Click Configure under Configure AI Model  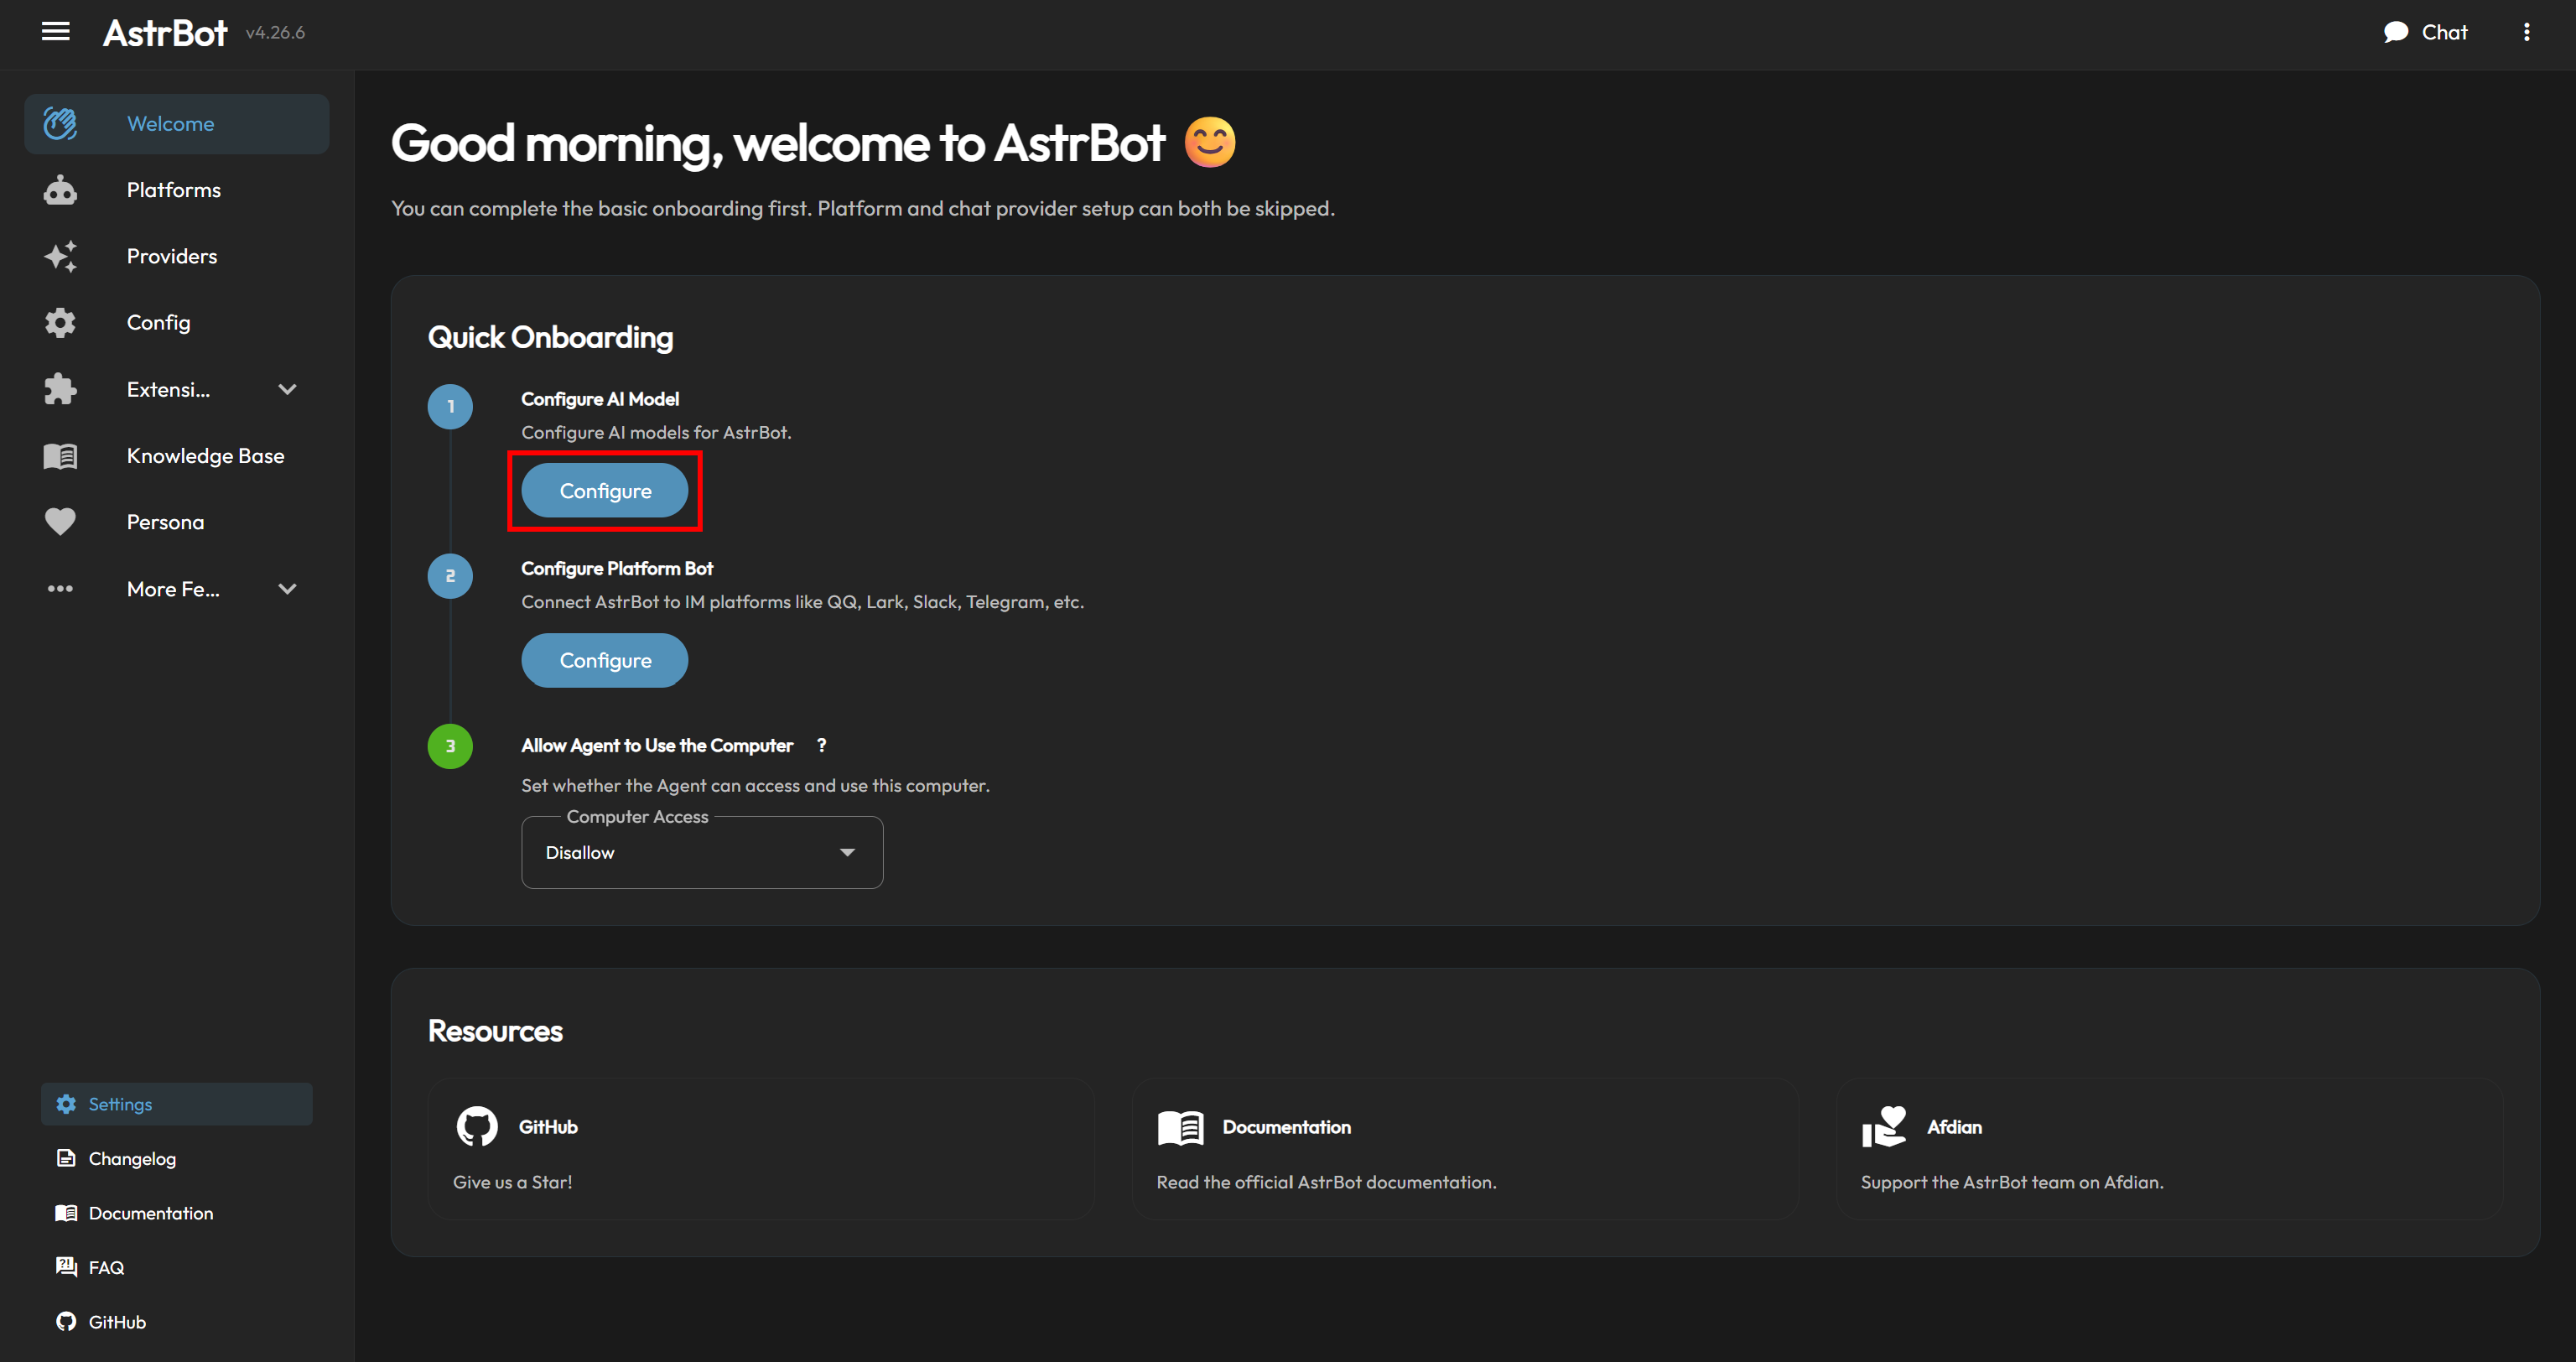(604, 491)
